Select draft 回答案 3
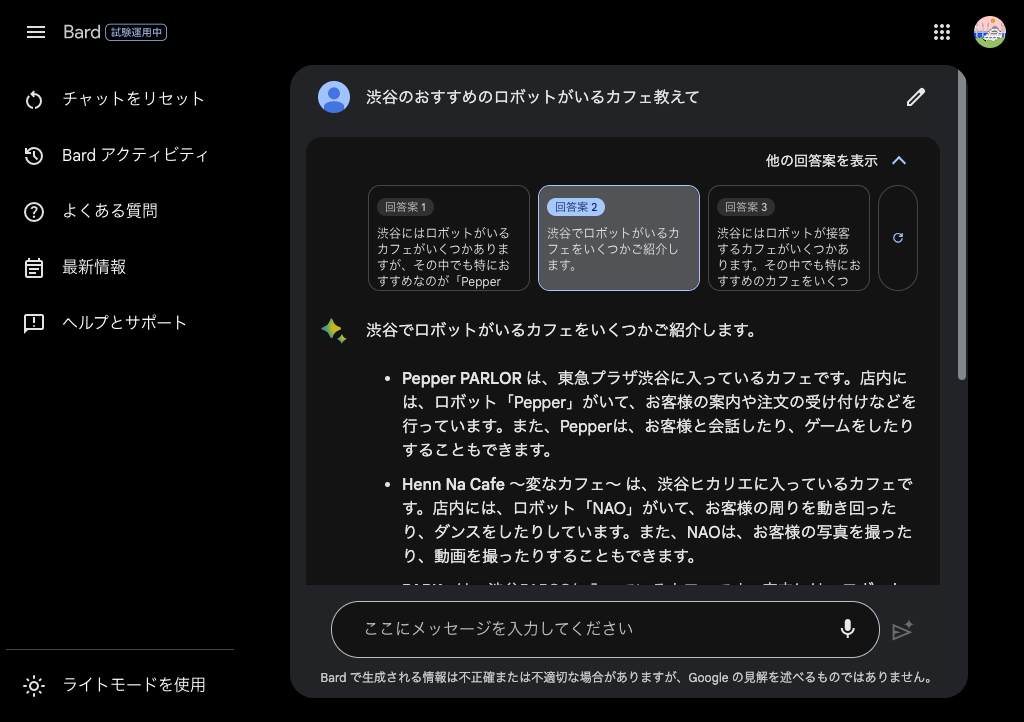The height and width of the screenshot is (722, 1024). click(788, 238)
